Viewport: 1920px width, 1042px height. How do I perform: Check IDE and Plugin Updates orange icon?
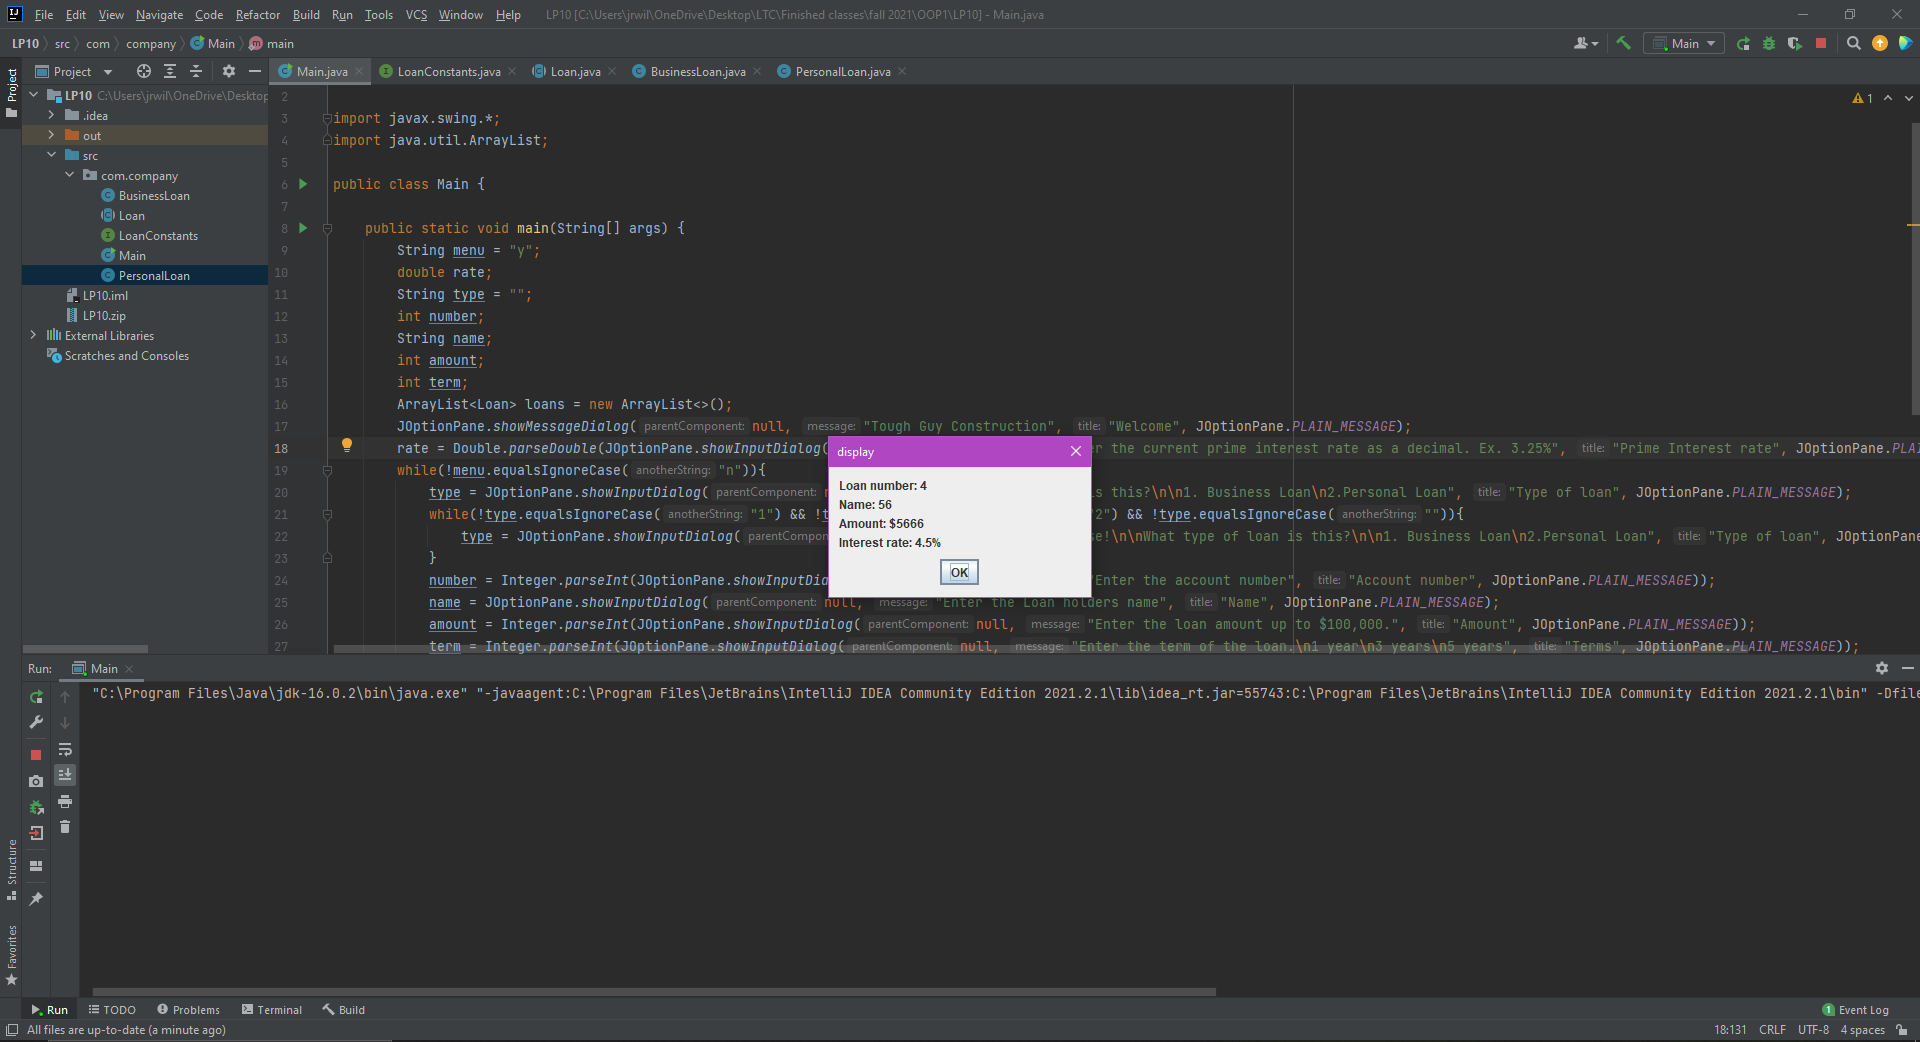(1881, 43)
